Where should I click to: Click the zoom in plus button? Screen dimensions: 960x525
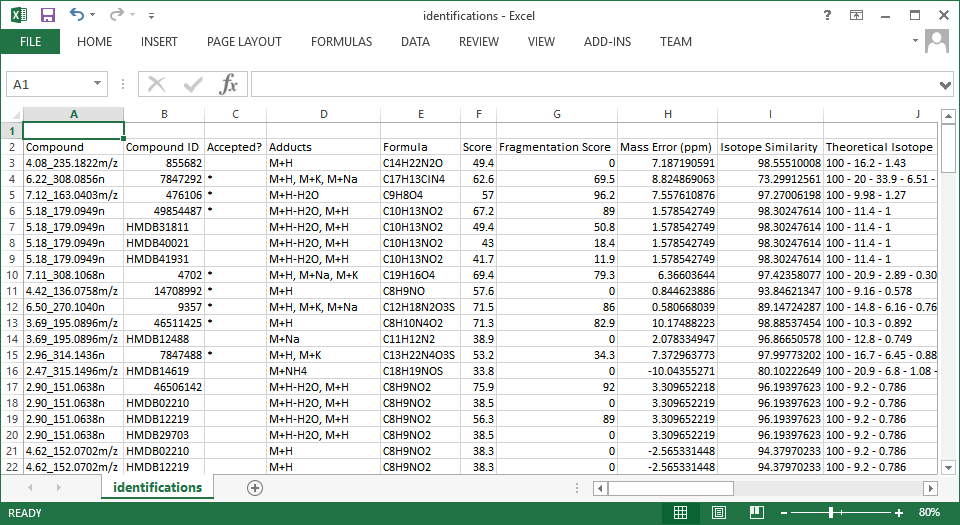click(899, 513)
